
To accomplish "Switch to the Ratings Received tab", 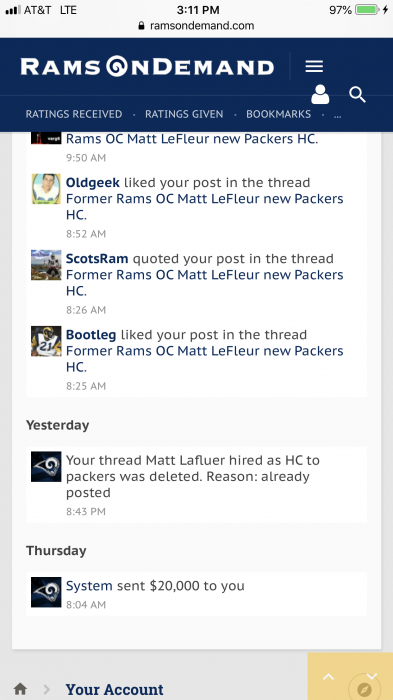I will point(74,114).
